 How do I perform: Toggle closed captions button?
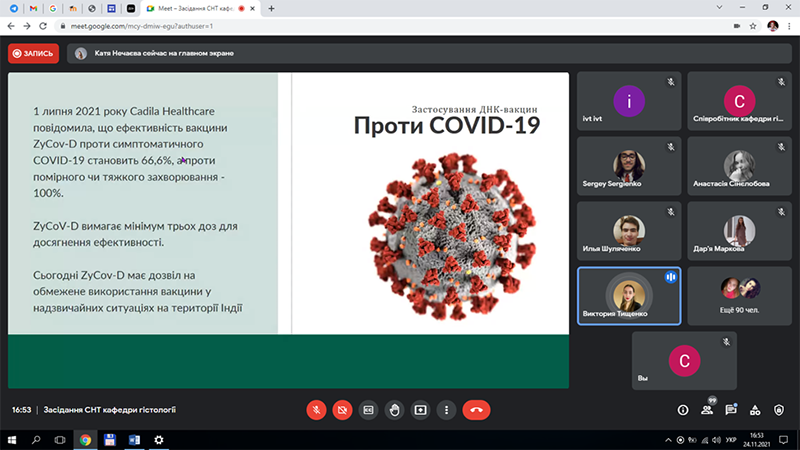click(368, 409)
